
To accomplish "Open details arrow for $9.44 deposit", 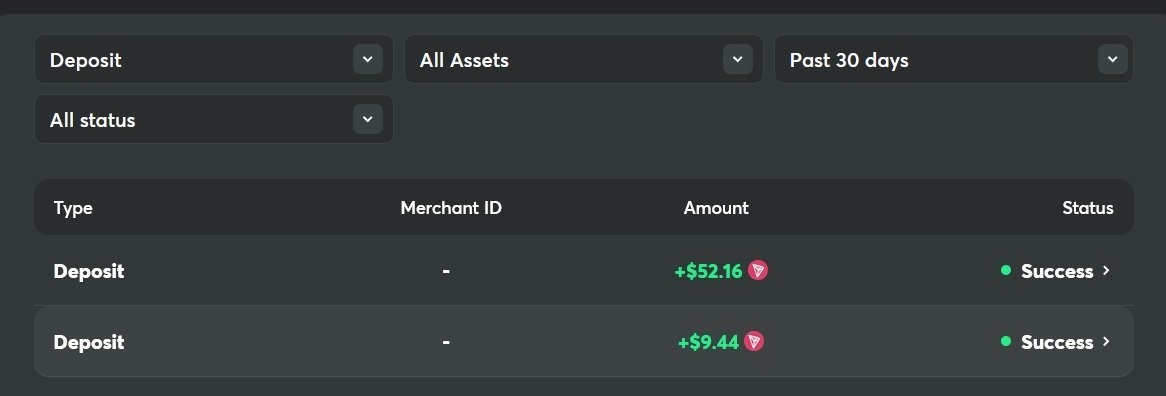I will [x=1106, y=341].
